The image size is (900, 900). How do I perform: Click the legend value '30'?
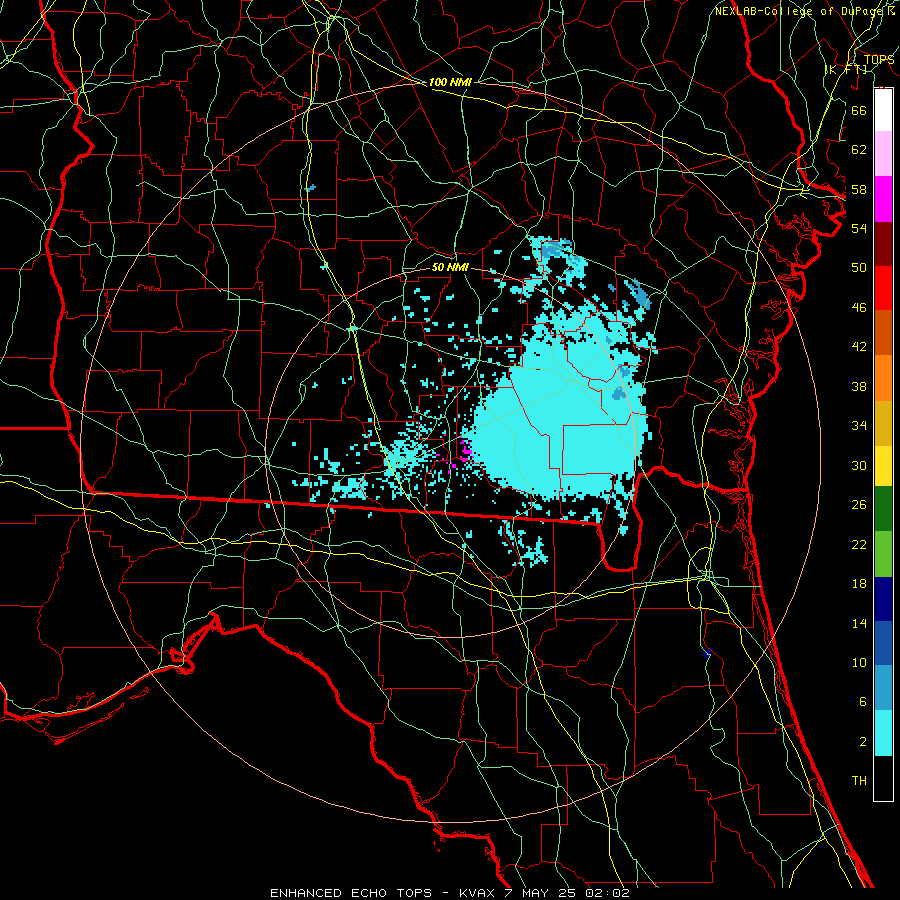tap(859, 465)
